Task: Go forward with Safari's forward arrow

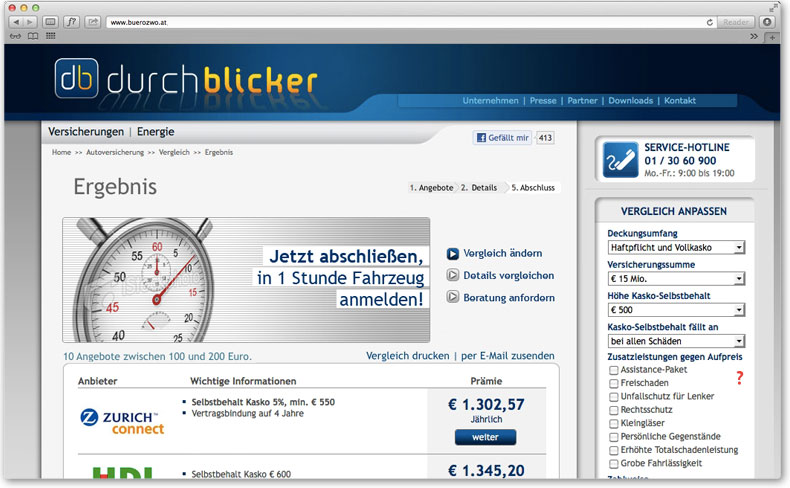Action: click(x=30, y=22)
